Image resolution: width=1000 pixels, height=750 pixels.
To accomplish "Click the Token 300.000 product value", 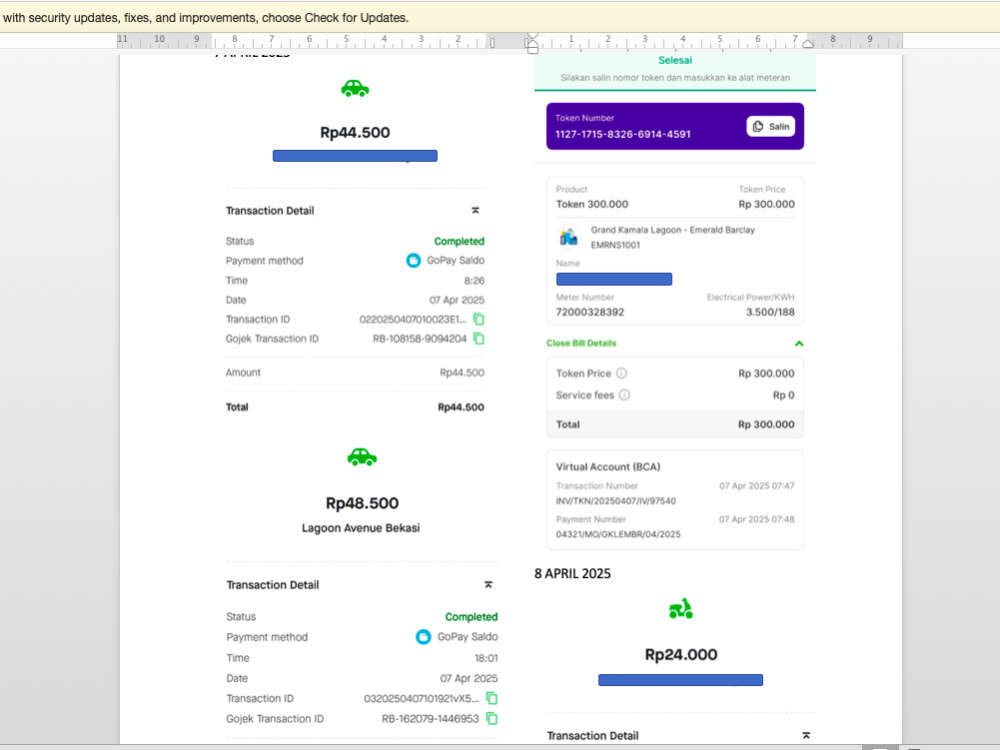I will coord(592,204).
